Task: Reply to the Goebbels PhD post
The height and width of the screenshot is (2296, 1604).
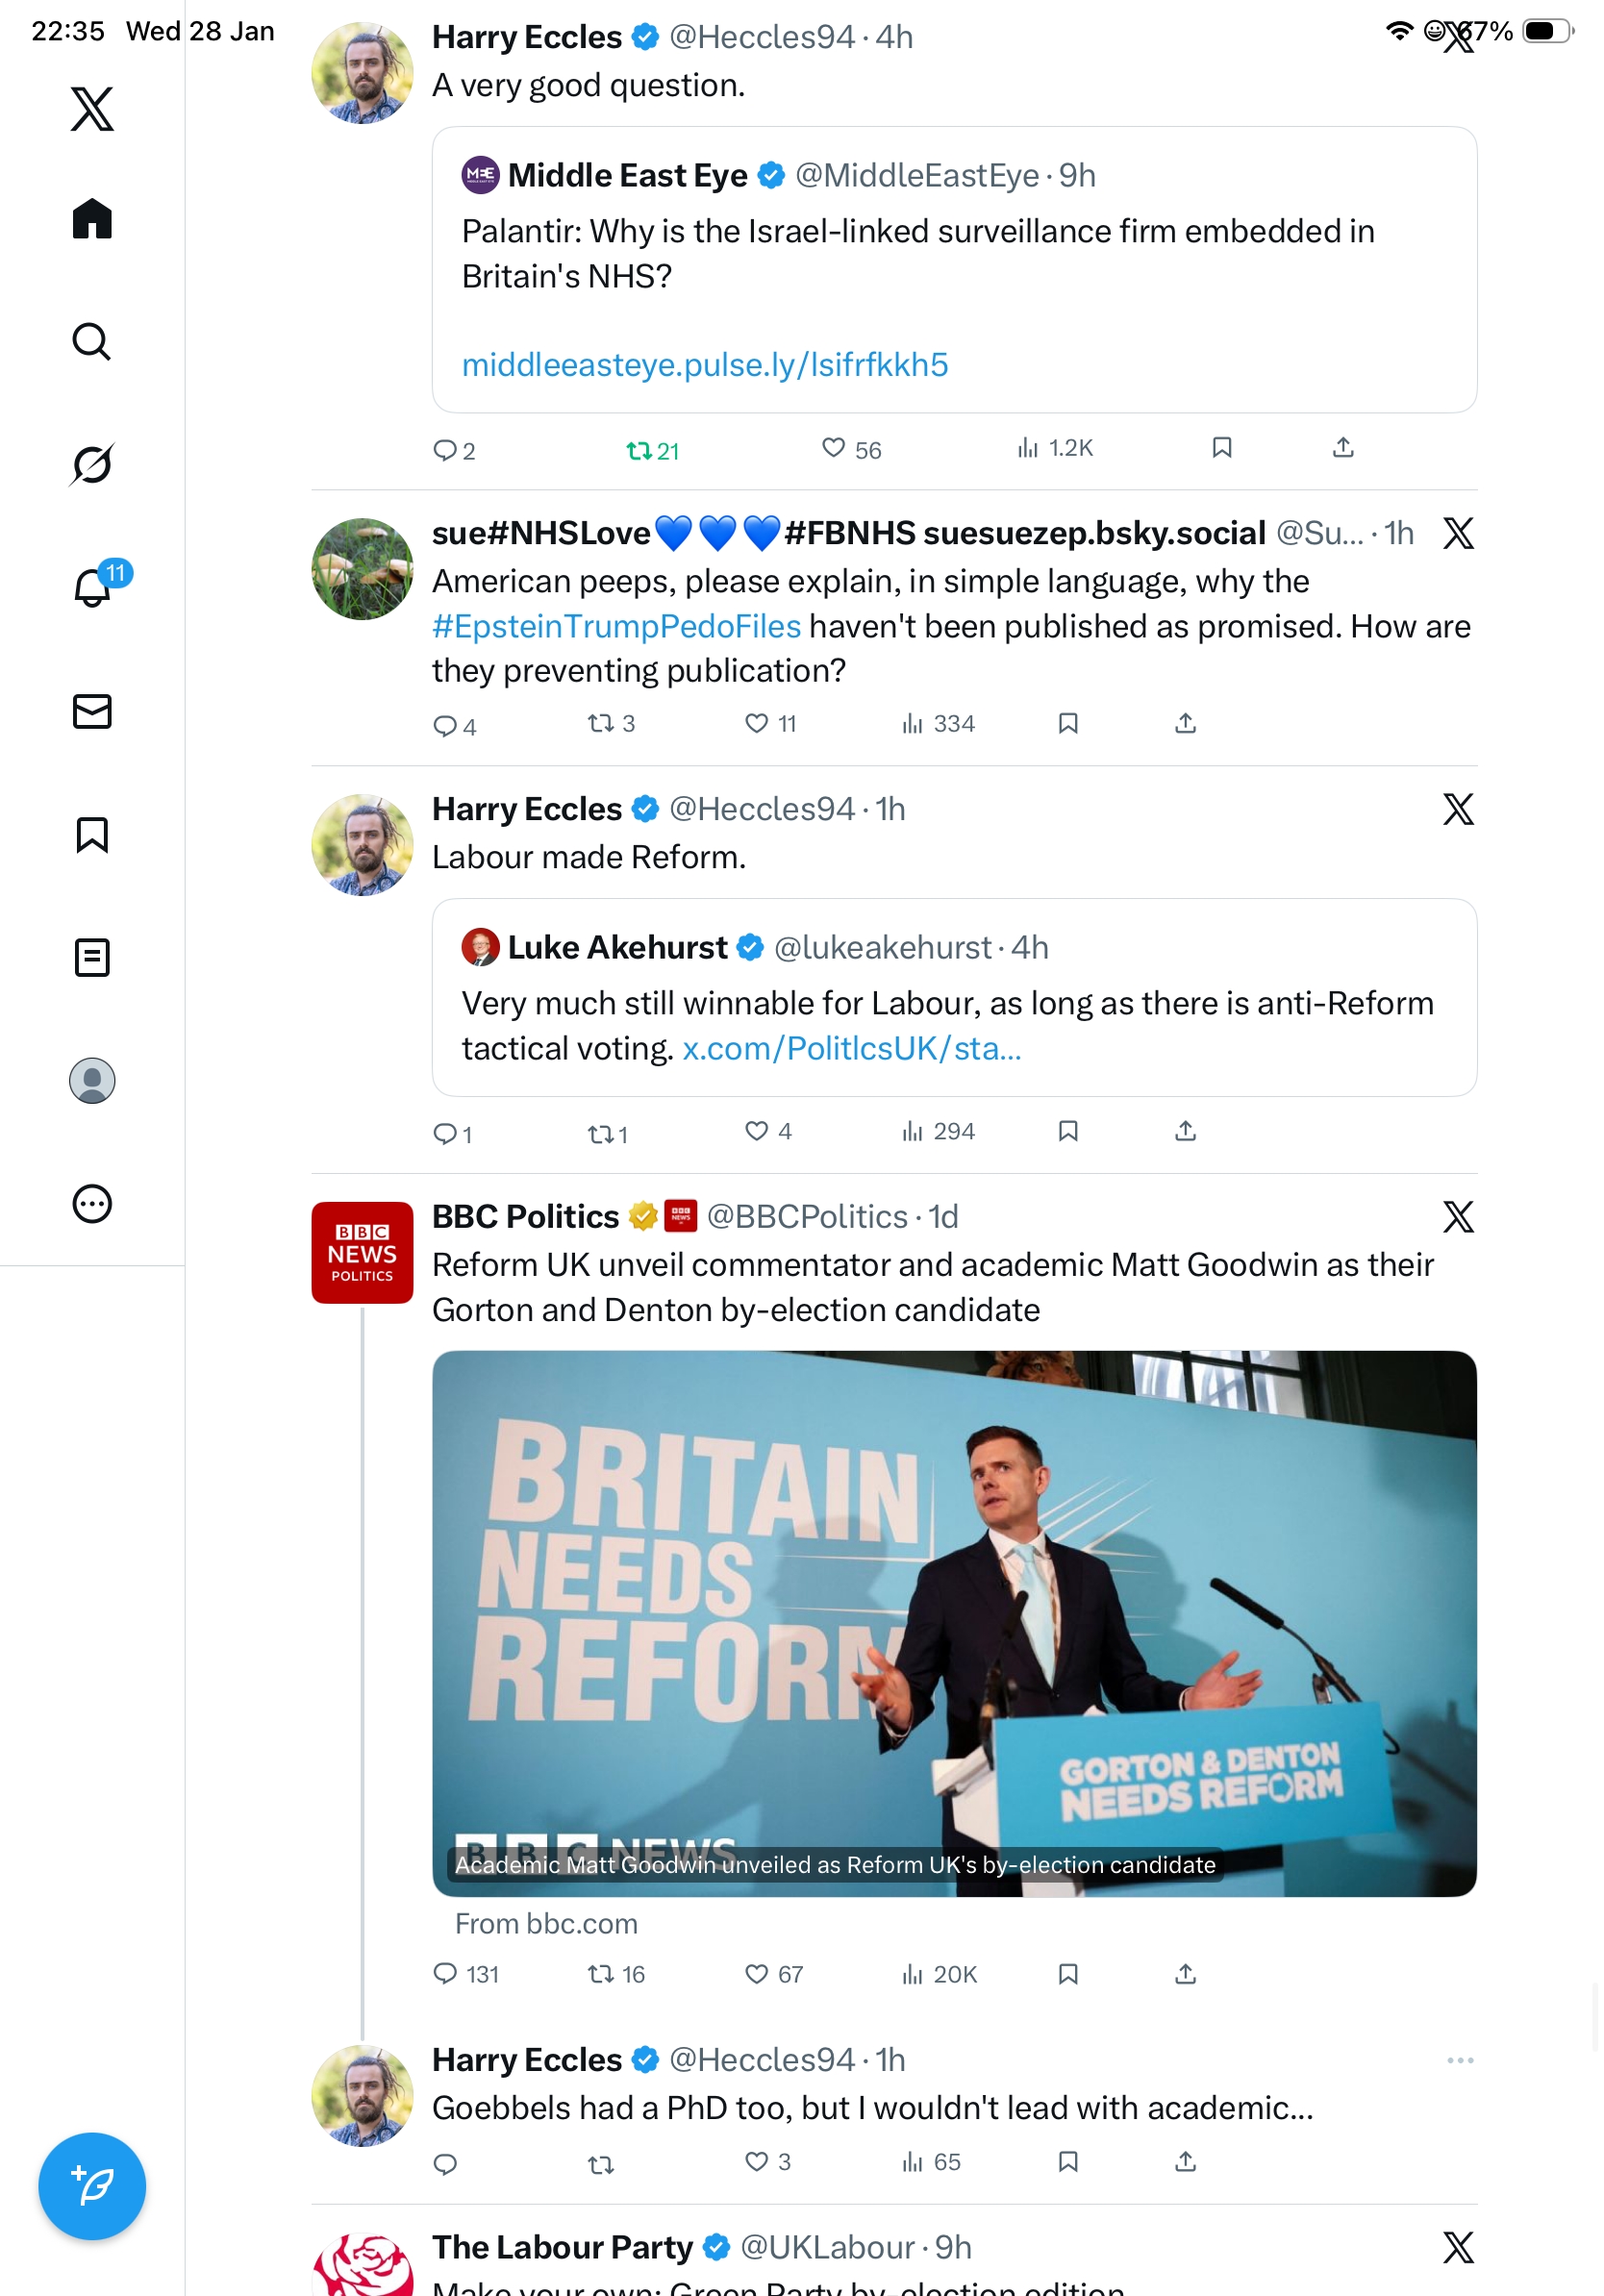Action: click(x=445, y=2163)
